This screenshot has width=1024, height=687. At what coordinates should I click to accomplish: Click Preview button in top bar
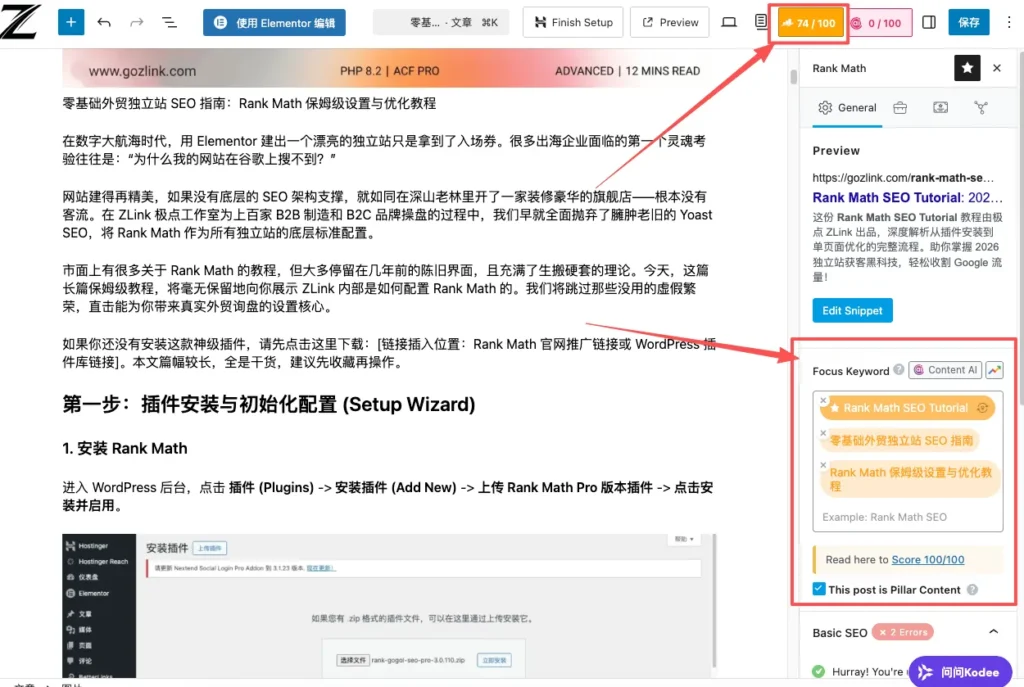[x=670, y=22]
